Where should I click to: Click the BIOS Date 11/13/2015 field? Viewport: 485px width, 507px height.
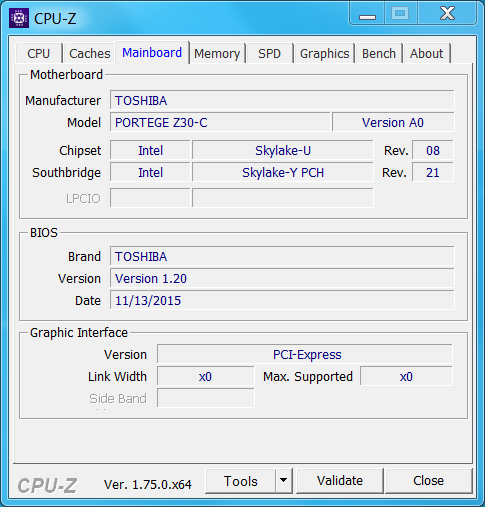(282, 300)
